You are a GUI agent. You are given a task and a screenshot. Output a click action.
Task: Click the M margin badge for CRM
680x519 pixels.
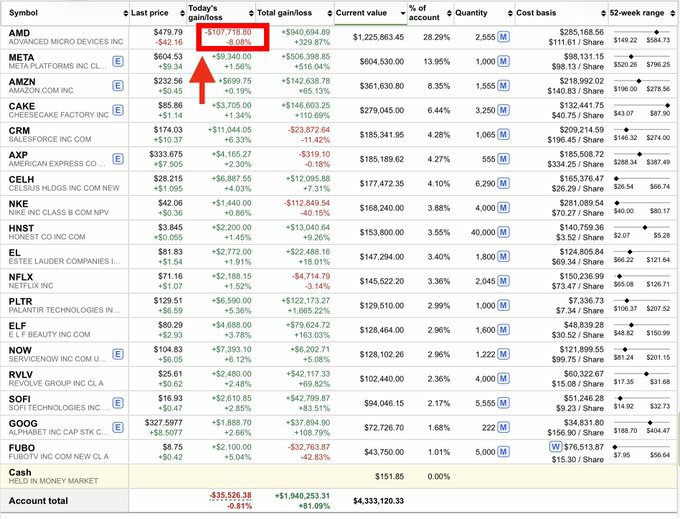point(503,134)
